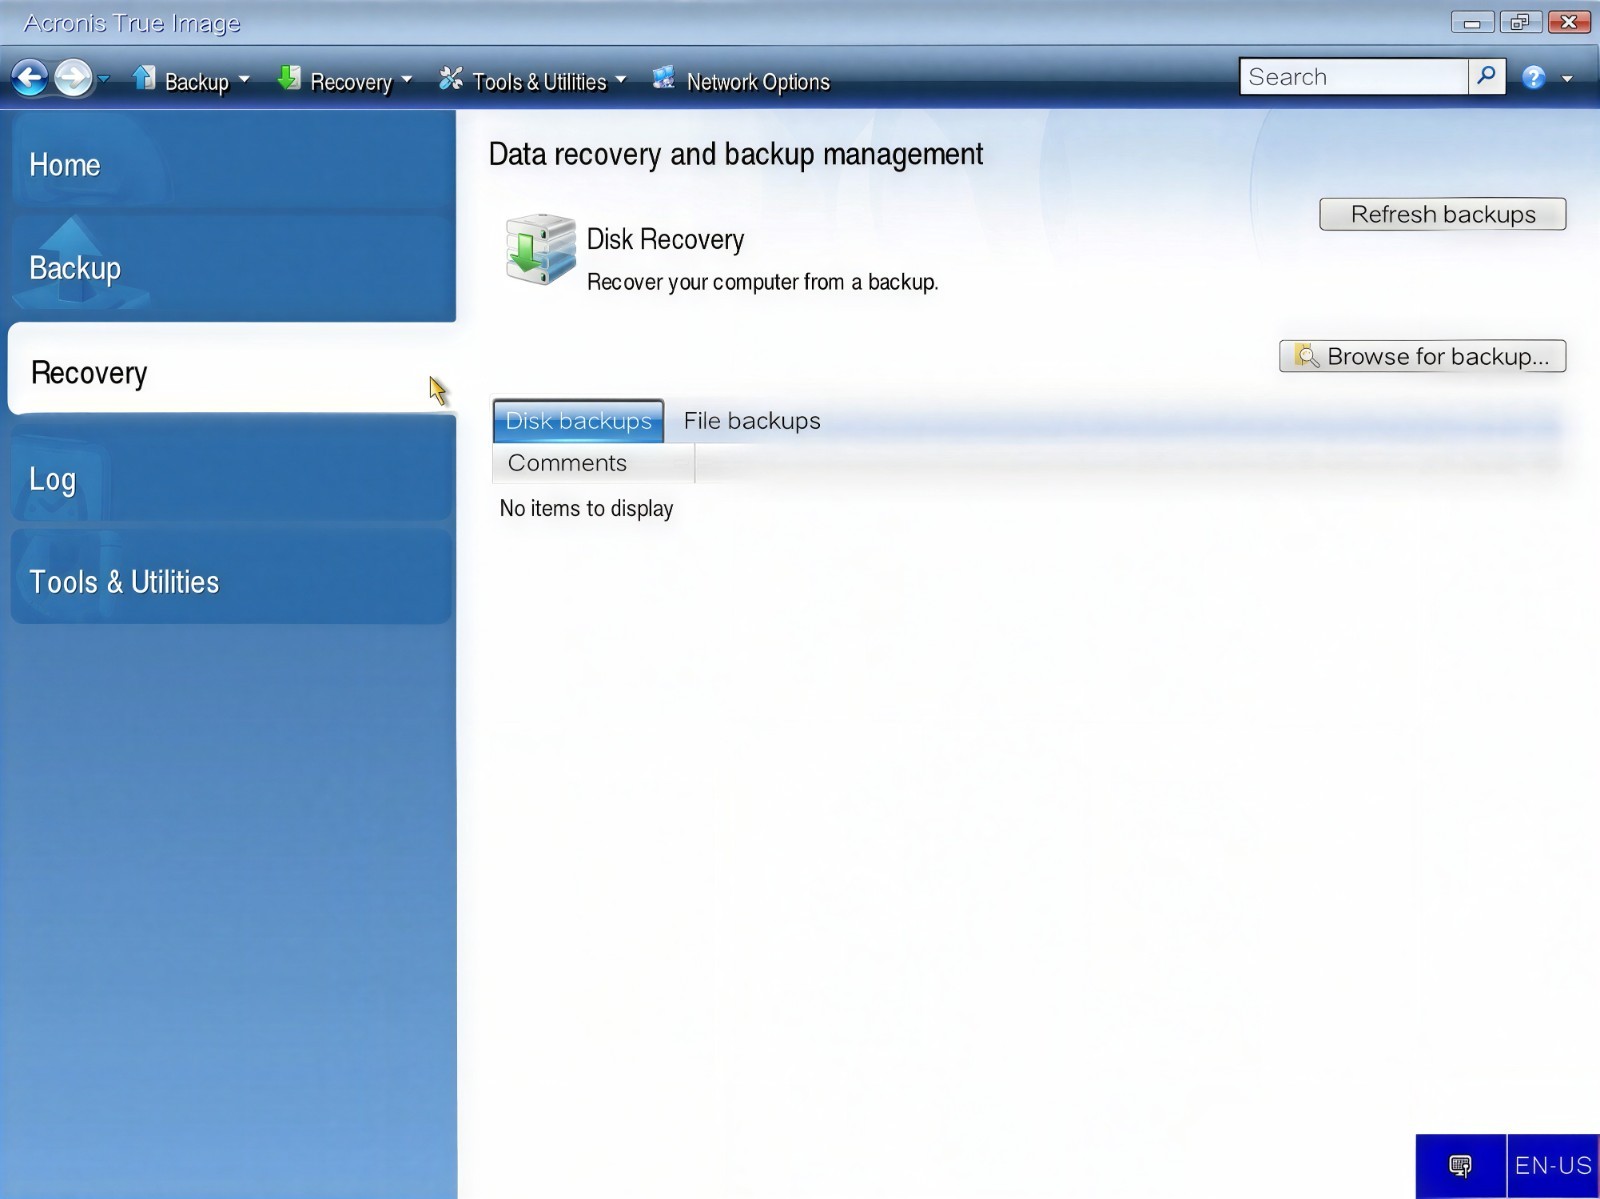Click the Tools & Utilities wrench icon

click(451, 78)
